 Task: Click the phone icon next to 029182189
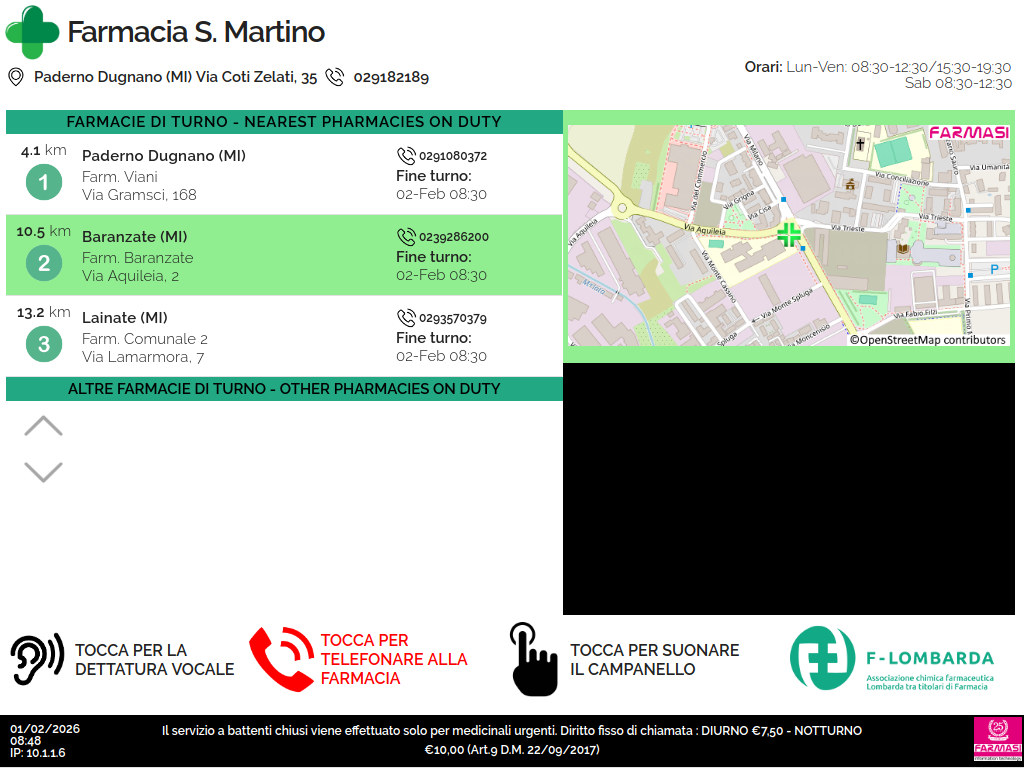click(335, 77)
